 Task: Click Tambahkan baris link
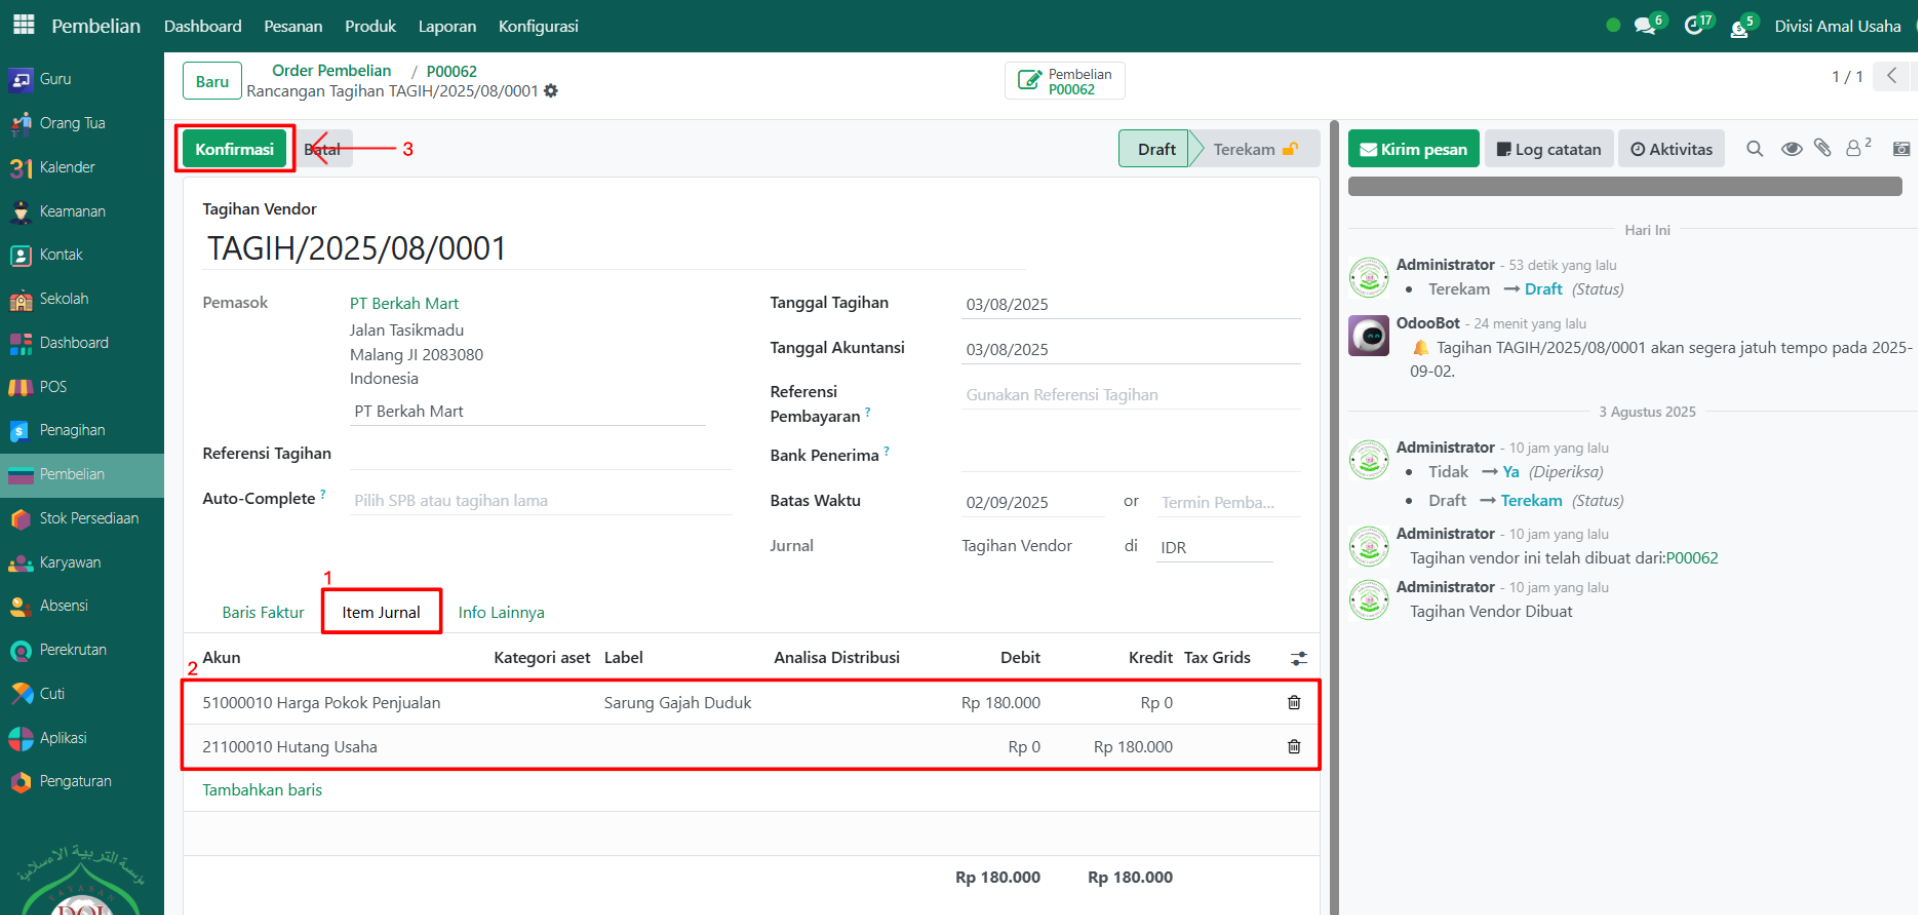tap(262, 790)
